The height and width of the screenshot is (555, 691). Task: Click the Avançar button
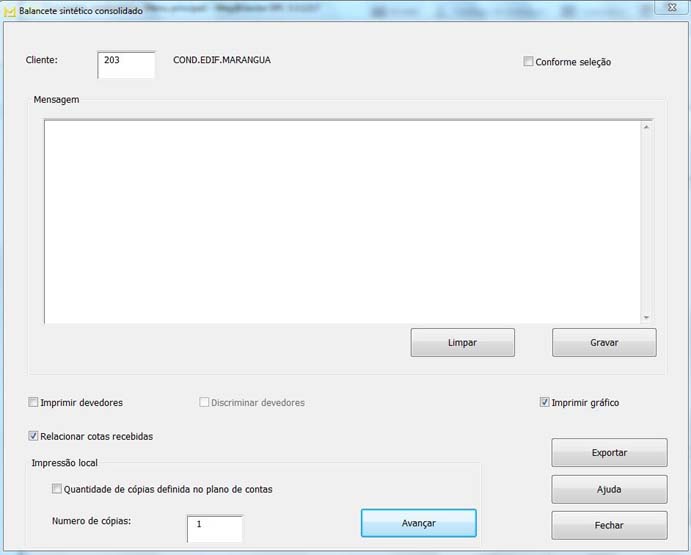(x=418, y=523)
